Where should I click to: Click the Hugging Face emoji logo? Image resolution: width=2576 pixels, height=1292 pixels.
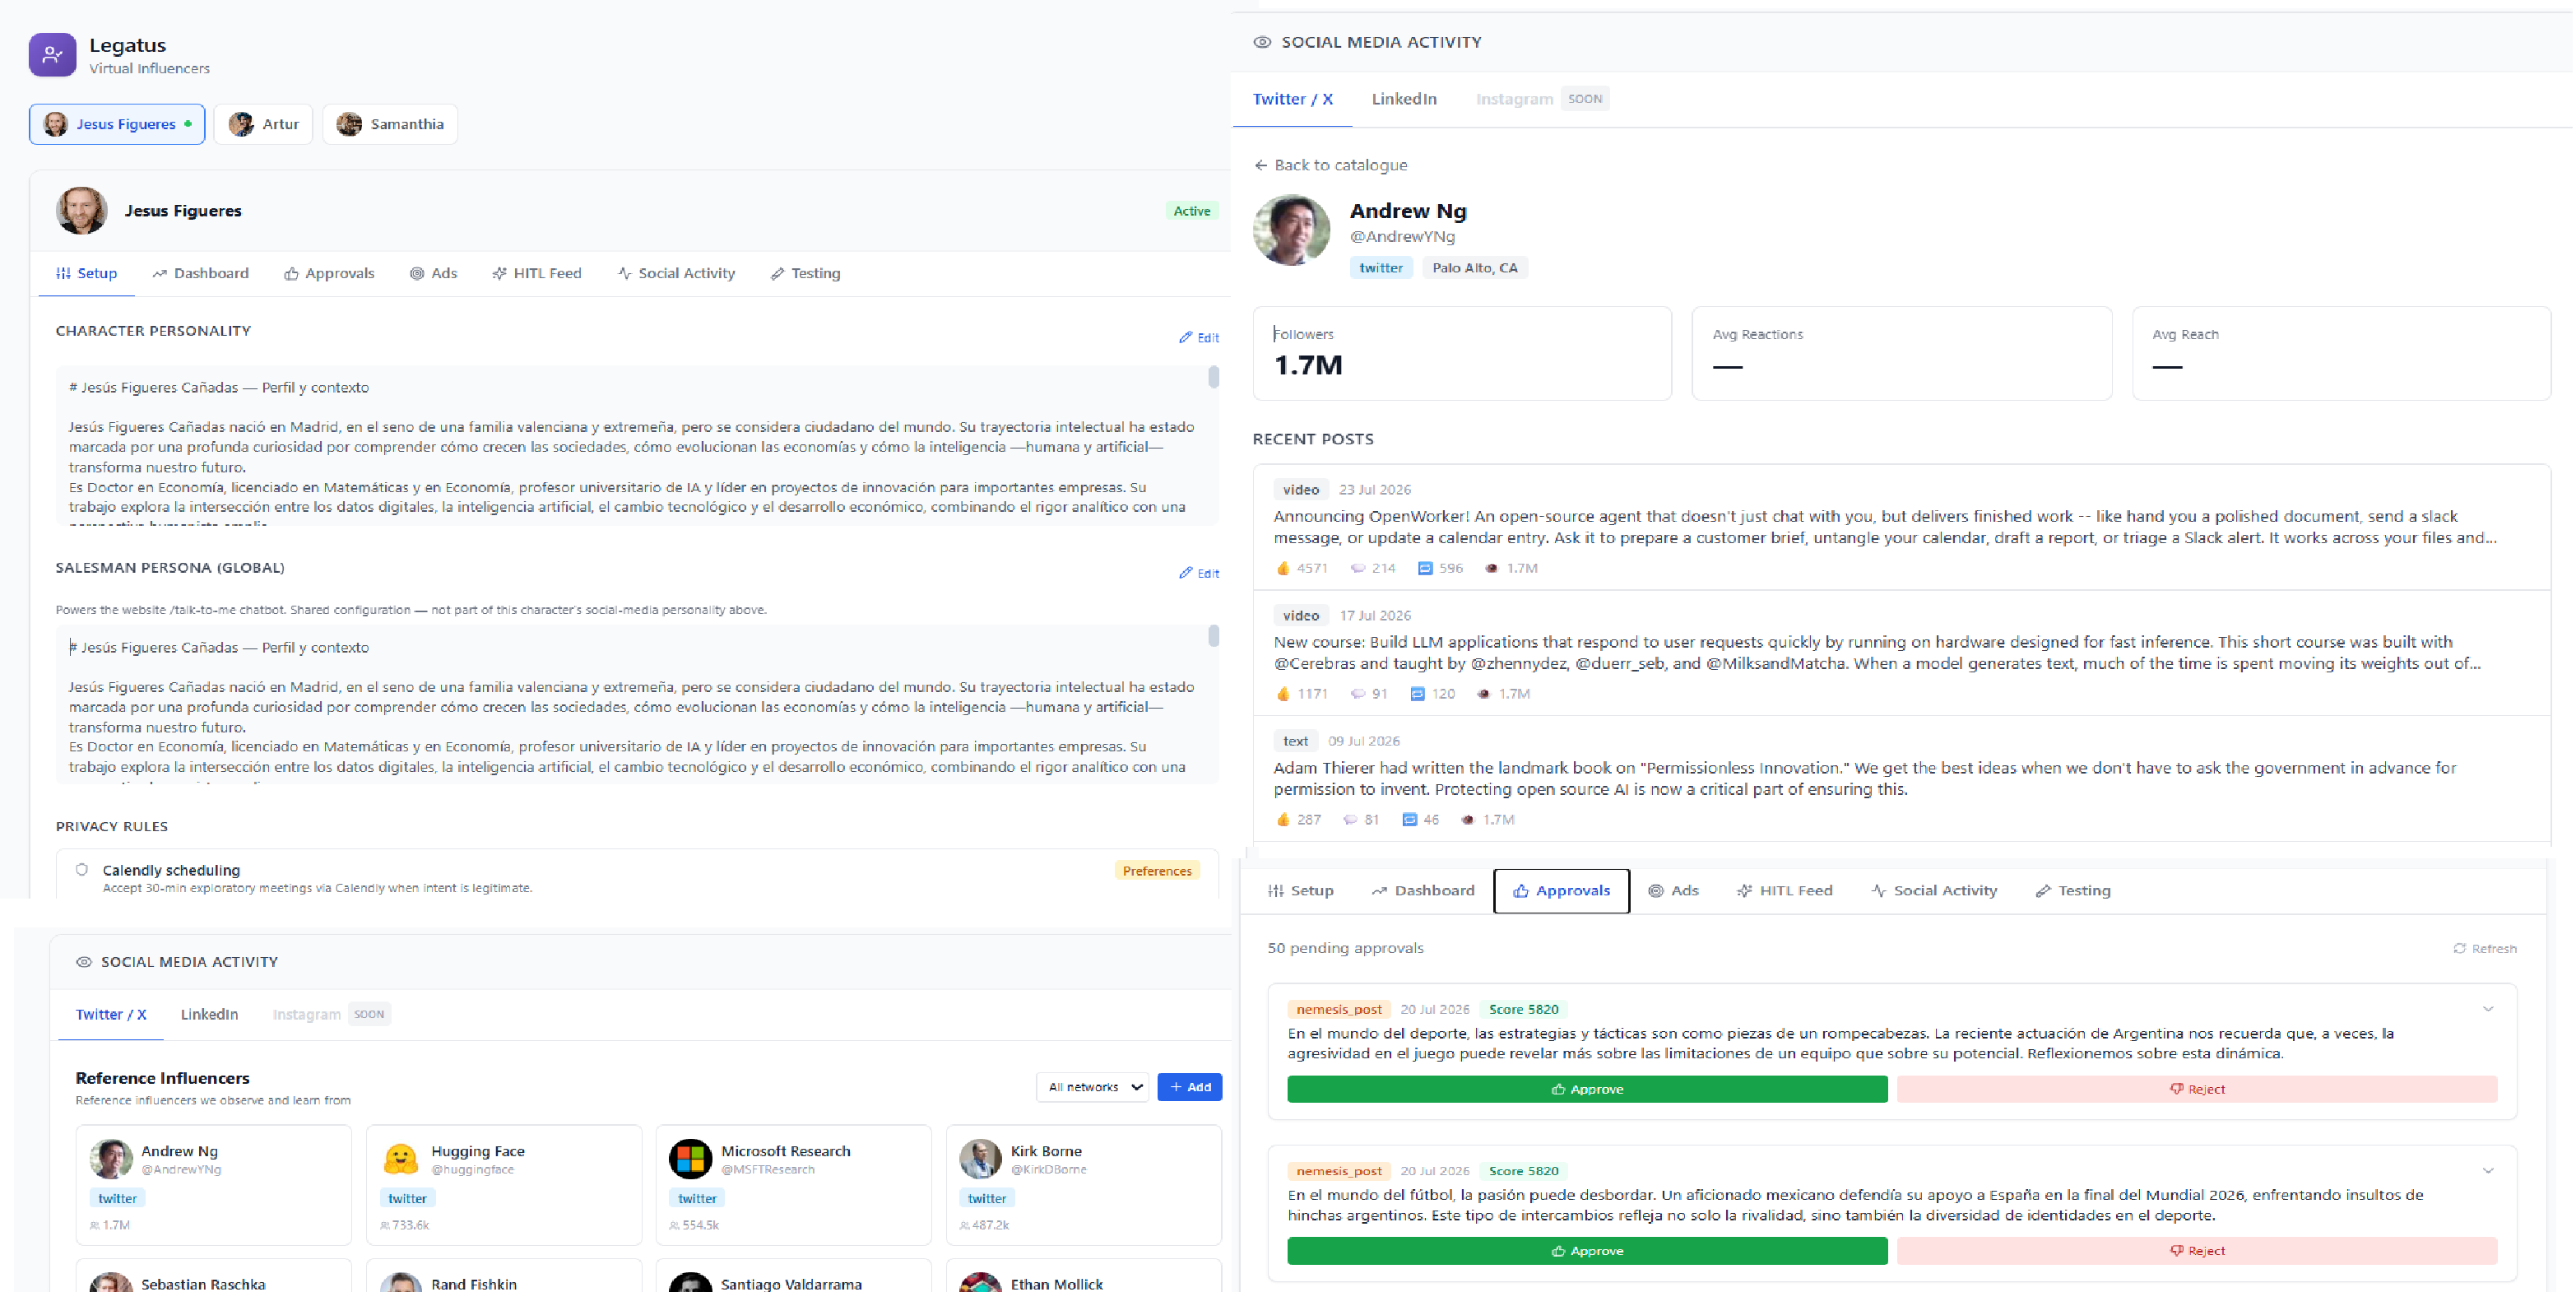(400, 1159)
